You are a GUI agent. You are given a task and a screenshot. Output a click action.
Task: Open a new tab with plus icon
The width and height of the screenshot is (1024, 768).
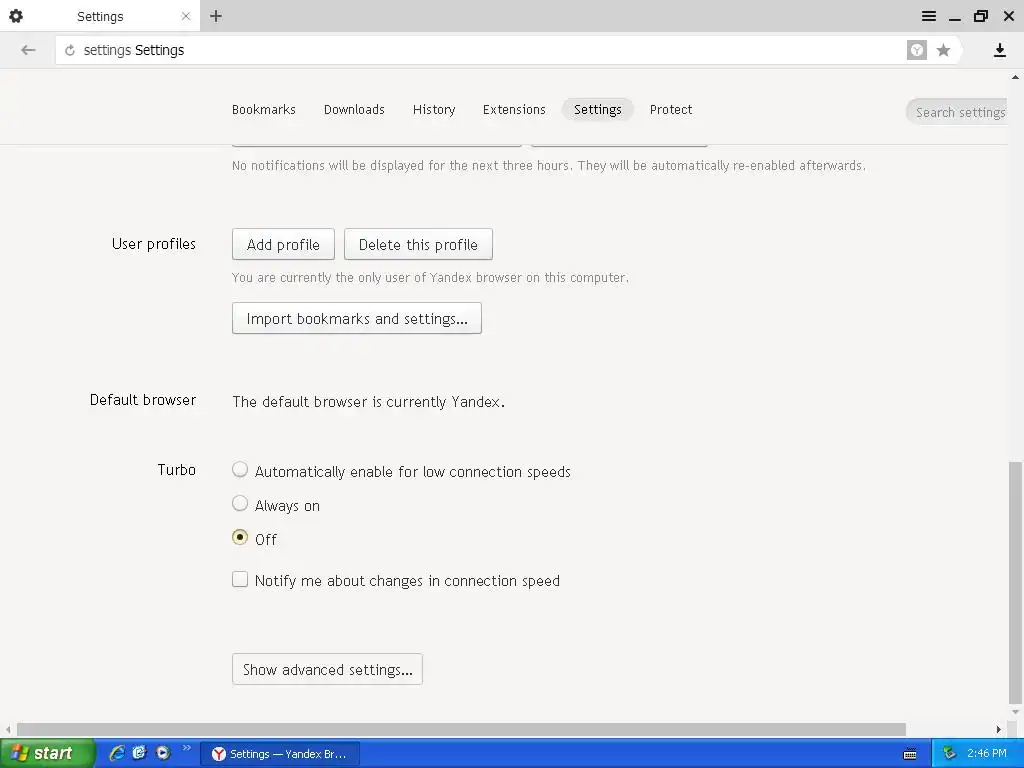point(216,16)
